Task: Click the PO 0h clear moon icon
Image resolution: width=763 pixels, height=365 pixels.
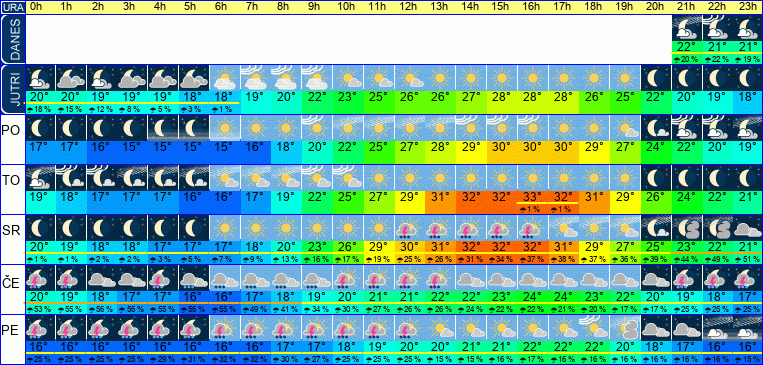Action: pos(40,128)
